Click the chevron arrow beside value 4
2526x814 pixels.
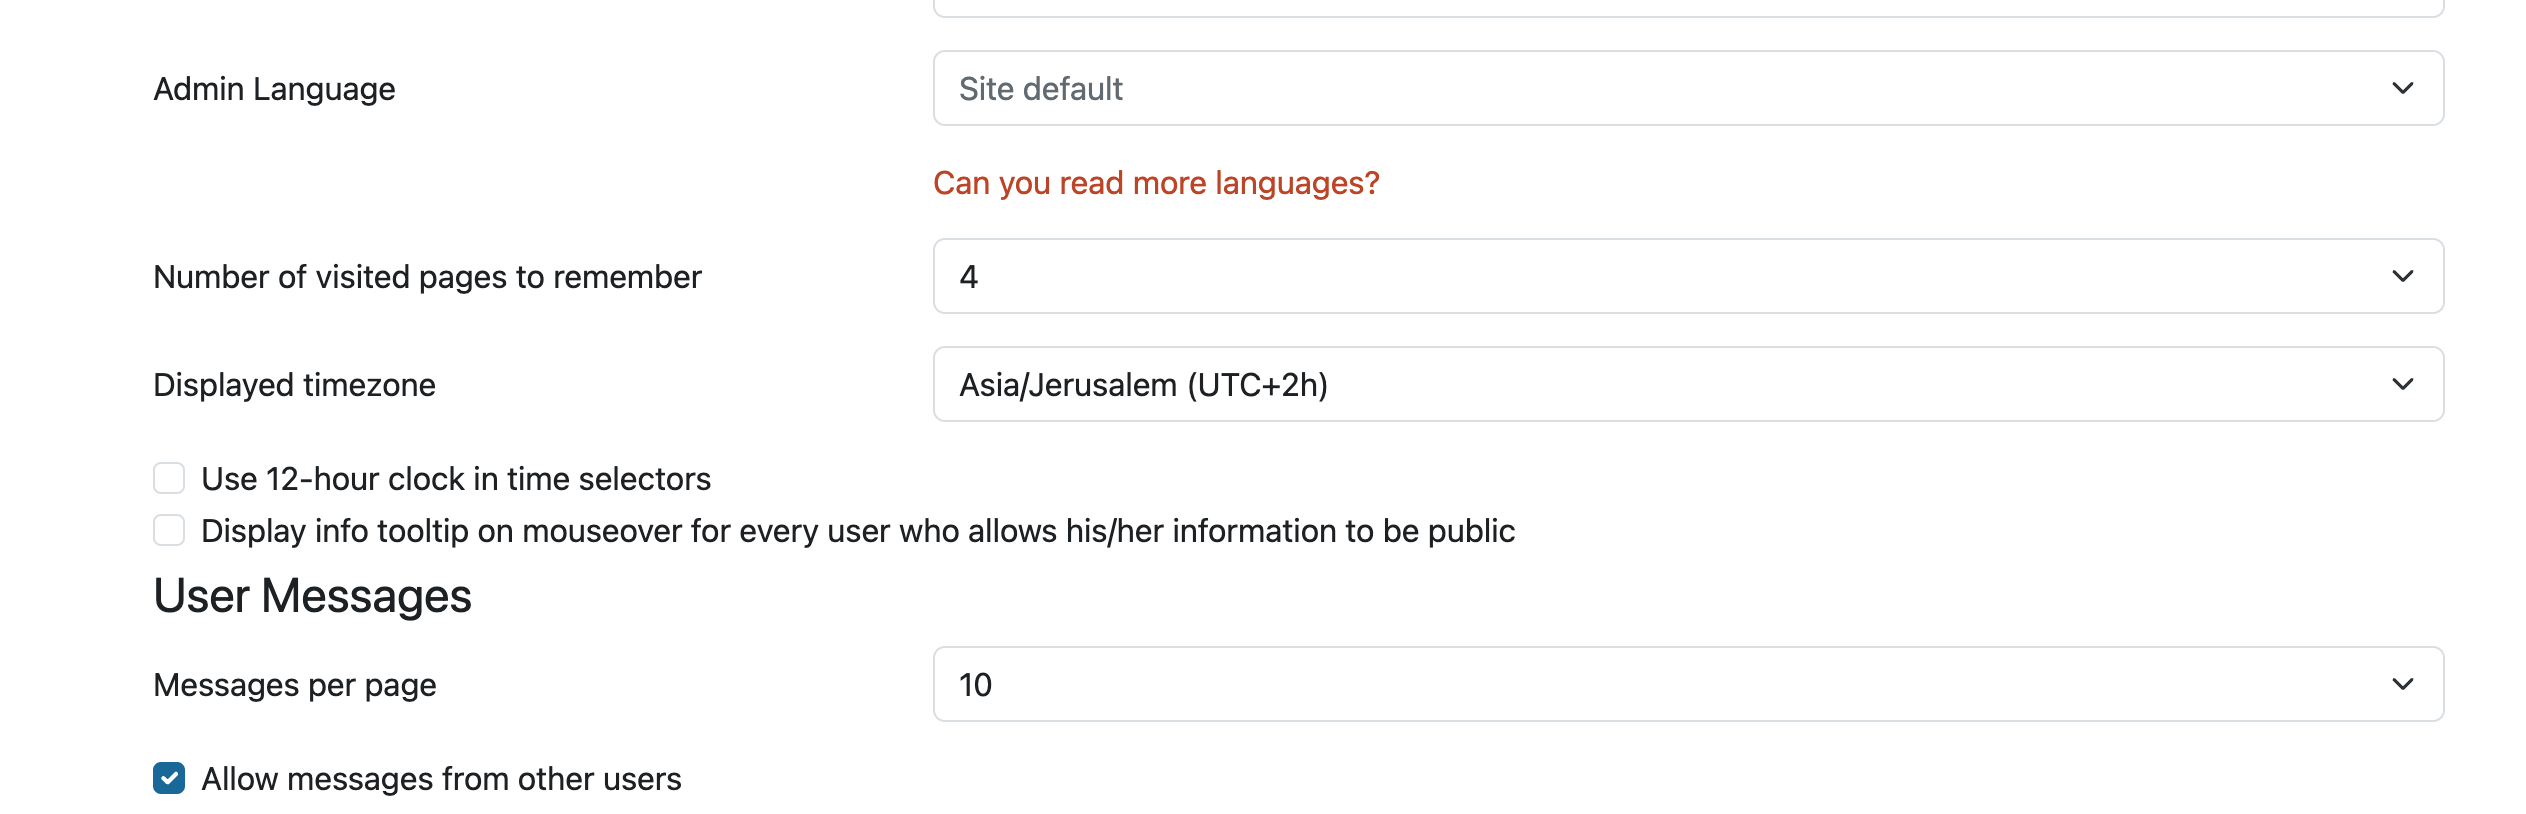(2402, 276)
